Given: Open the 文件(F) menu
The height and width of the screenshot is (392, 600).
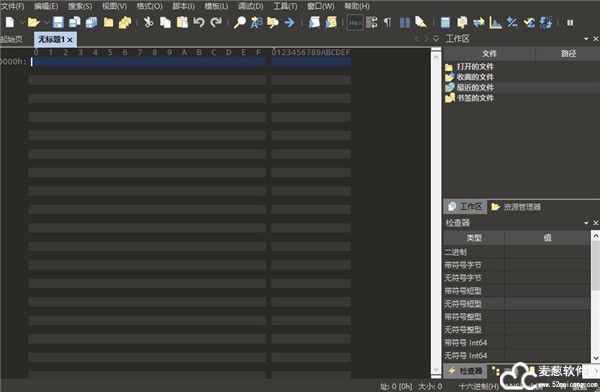Looking at the screenshot, I should pos(12,6).
